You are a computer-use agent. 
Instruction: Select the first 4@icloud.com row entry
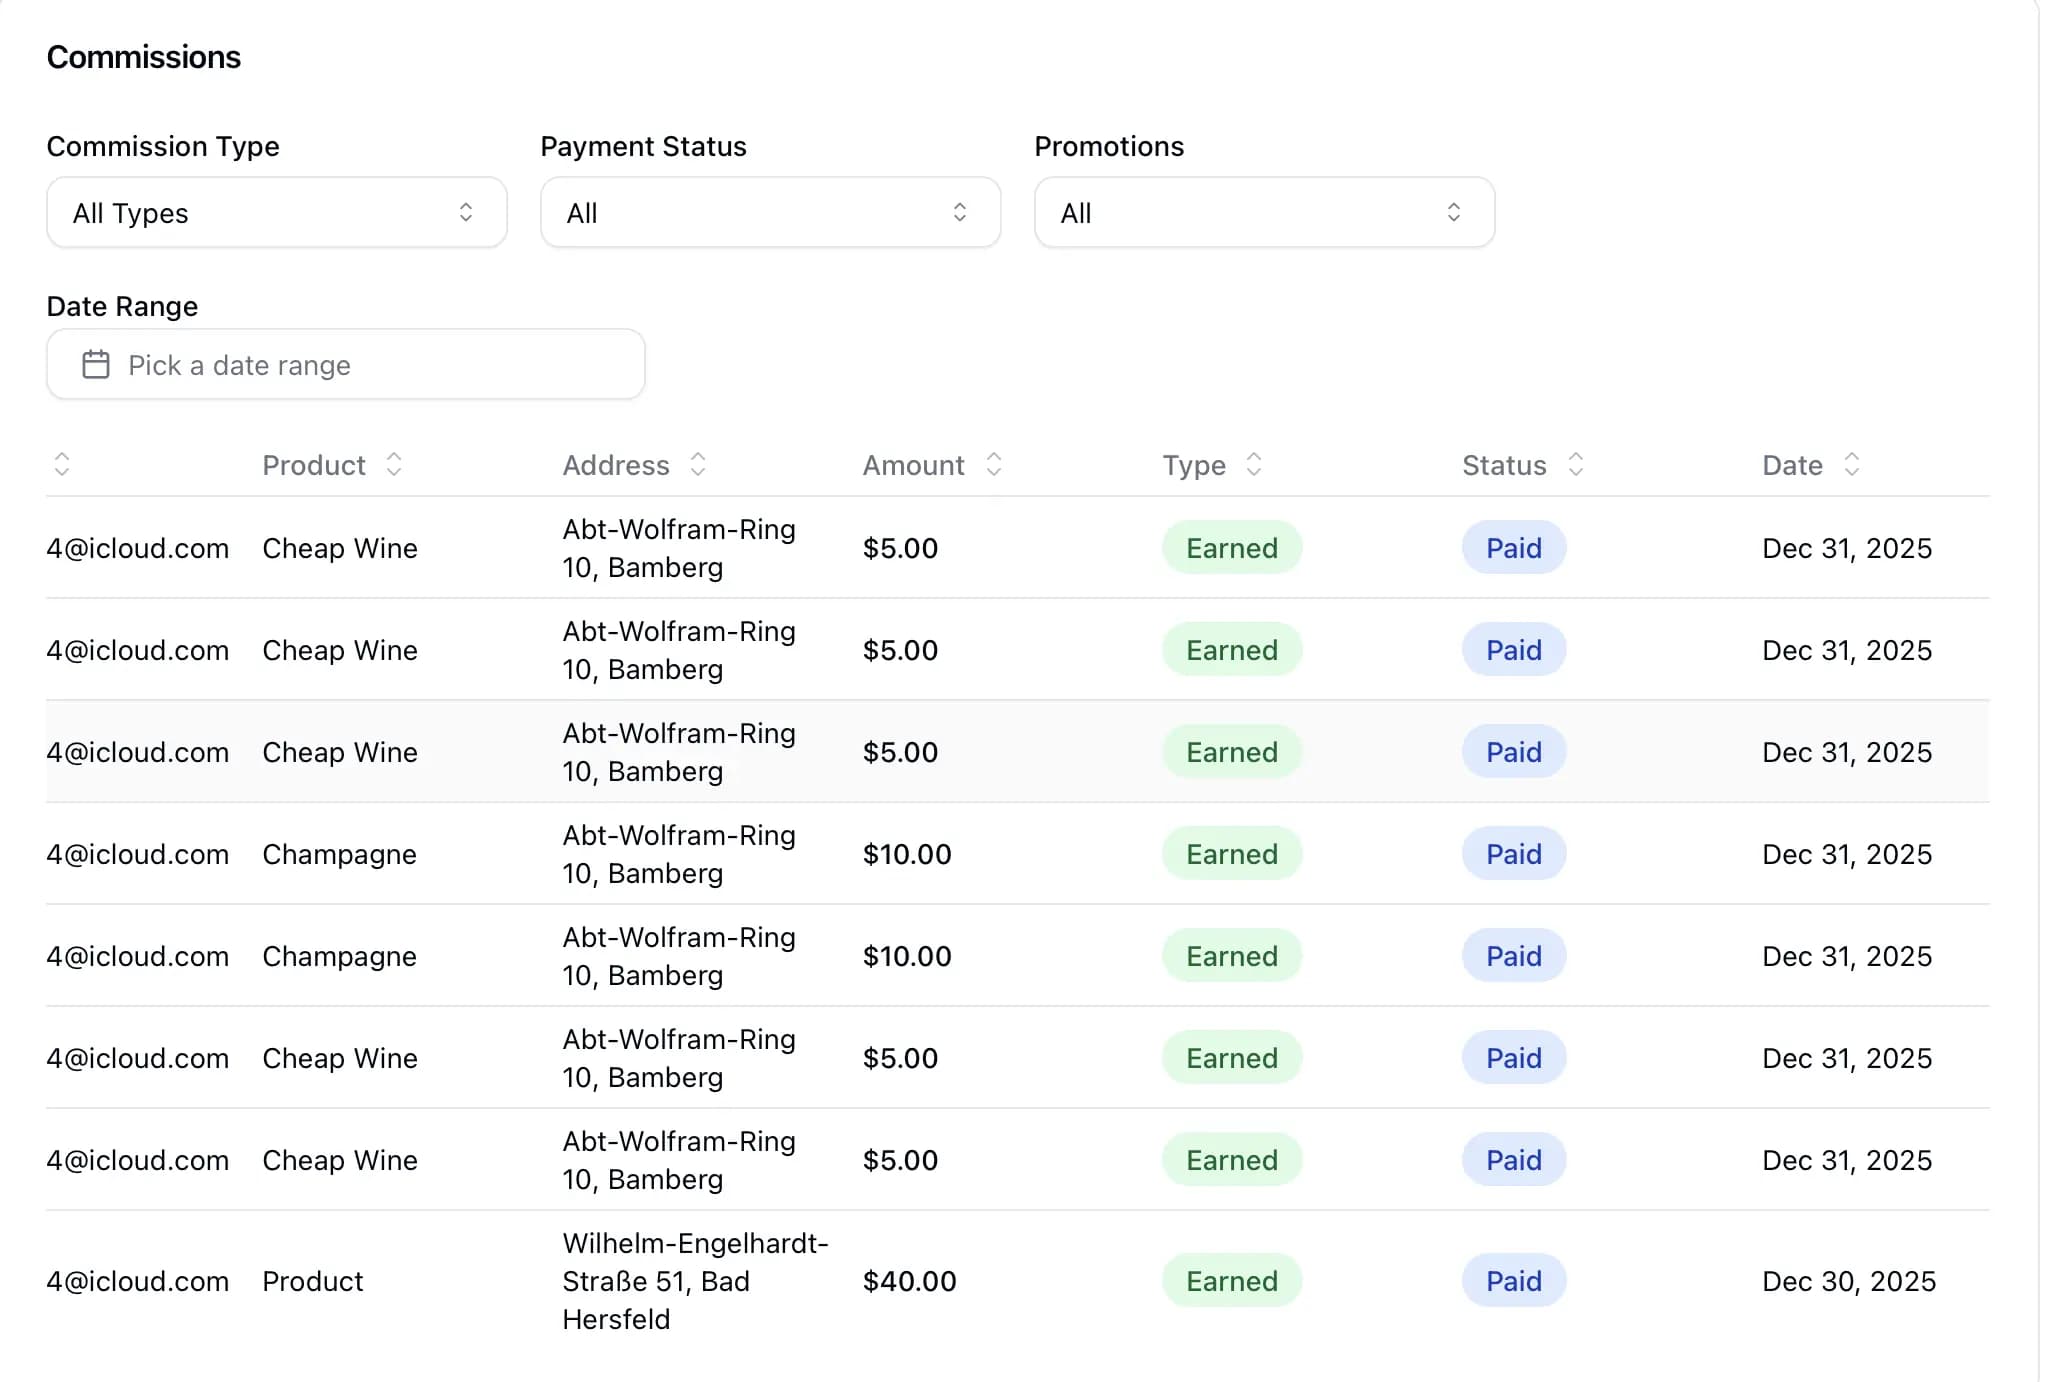(x=138, y=548)
